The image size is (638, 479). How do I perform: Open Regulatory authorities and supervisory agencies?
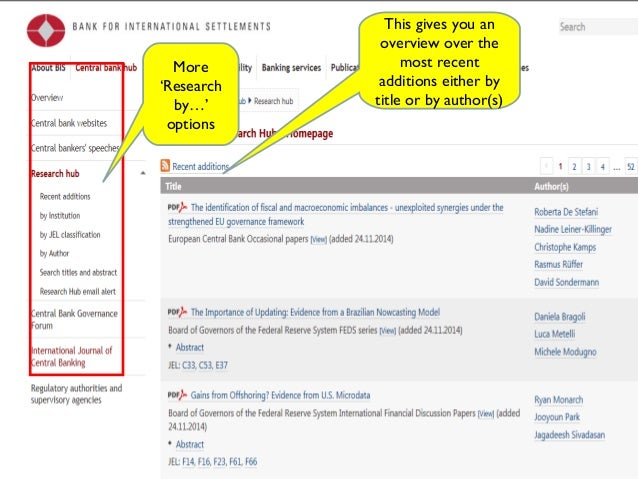76,394
